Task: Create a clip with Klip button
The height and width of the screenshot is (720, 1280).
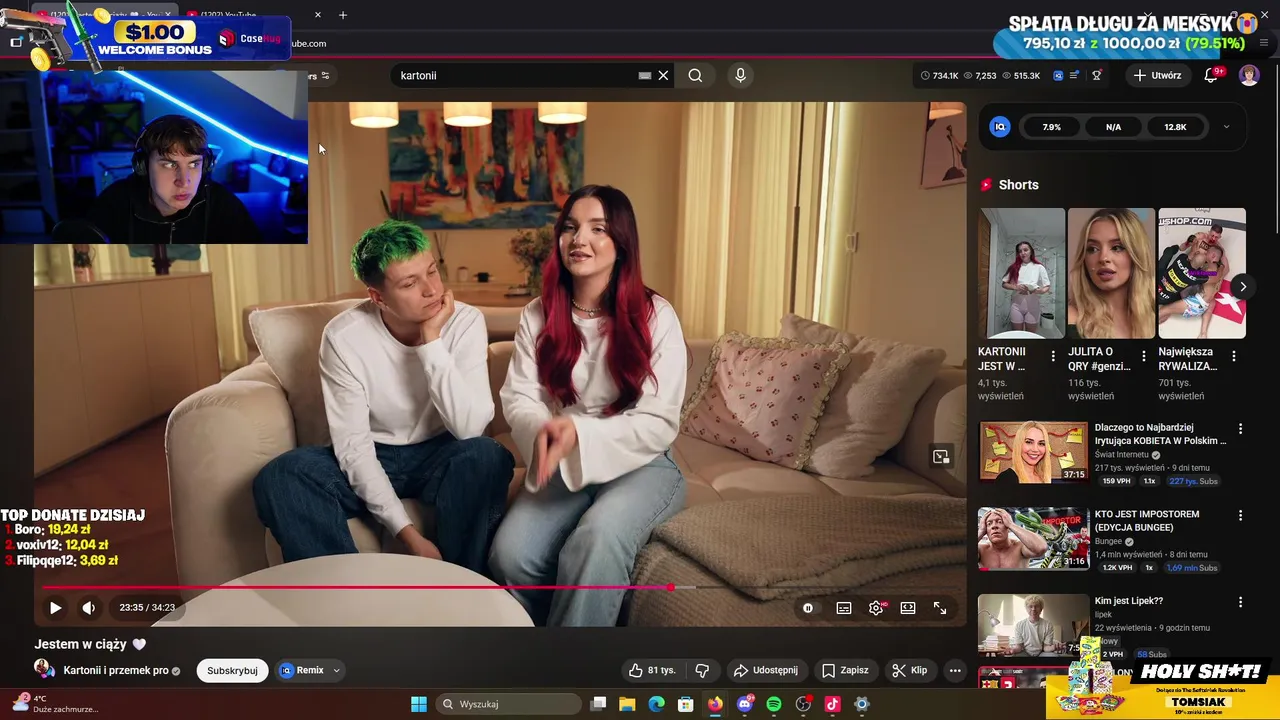Action: coord(909,670)
